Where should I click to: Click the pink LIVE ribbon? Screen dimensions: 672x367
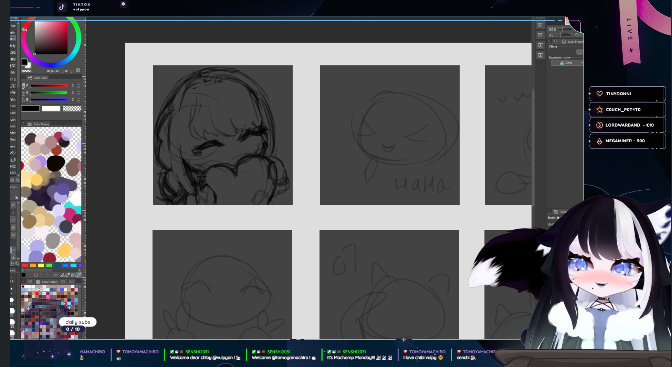[630, 33]
